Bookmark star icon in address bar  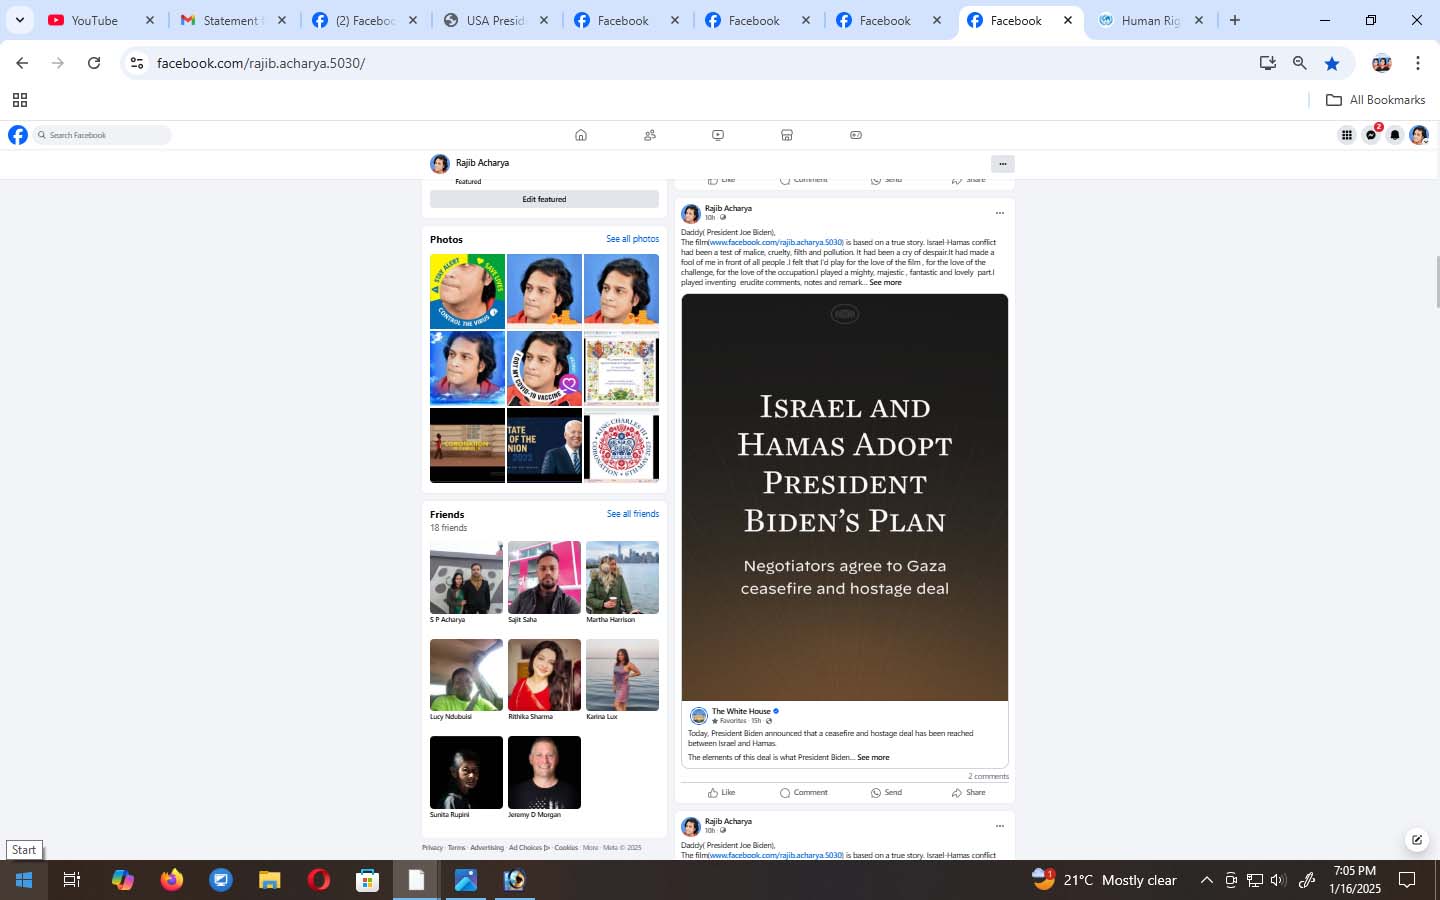coord(1332,63)
